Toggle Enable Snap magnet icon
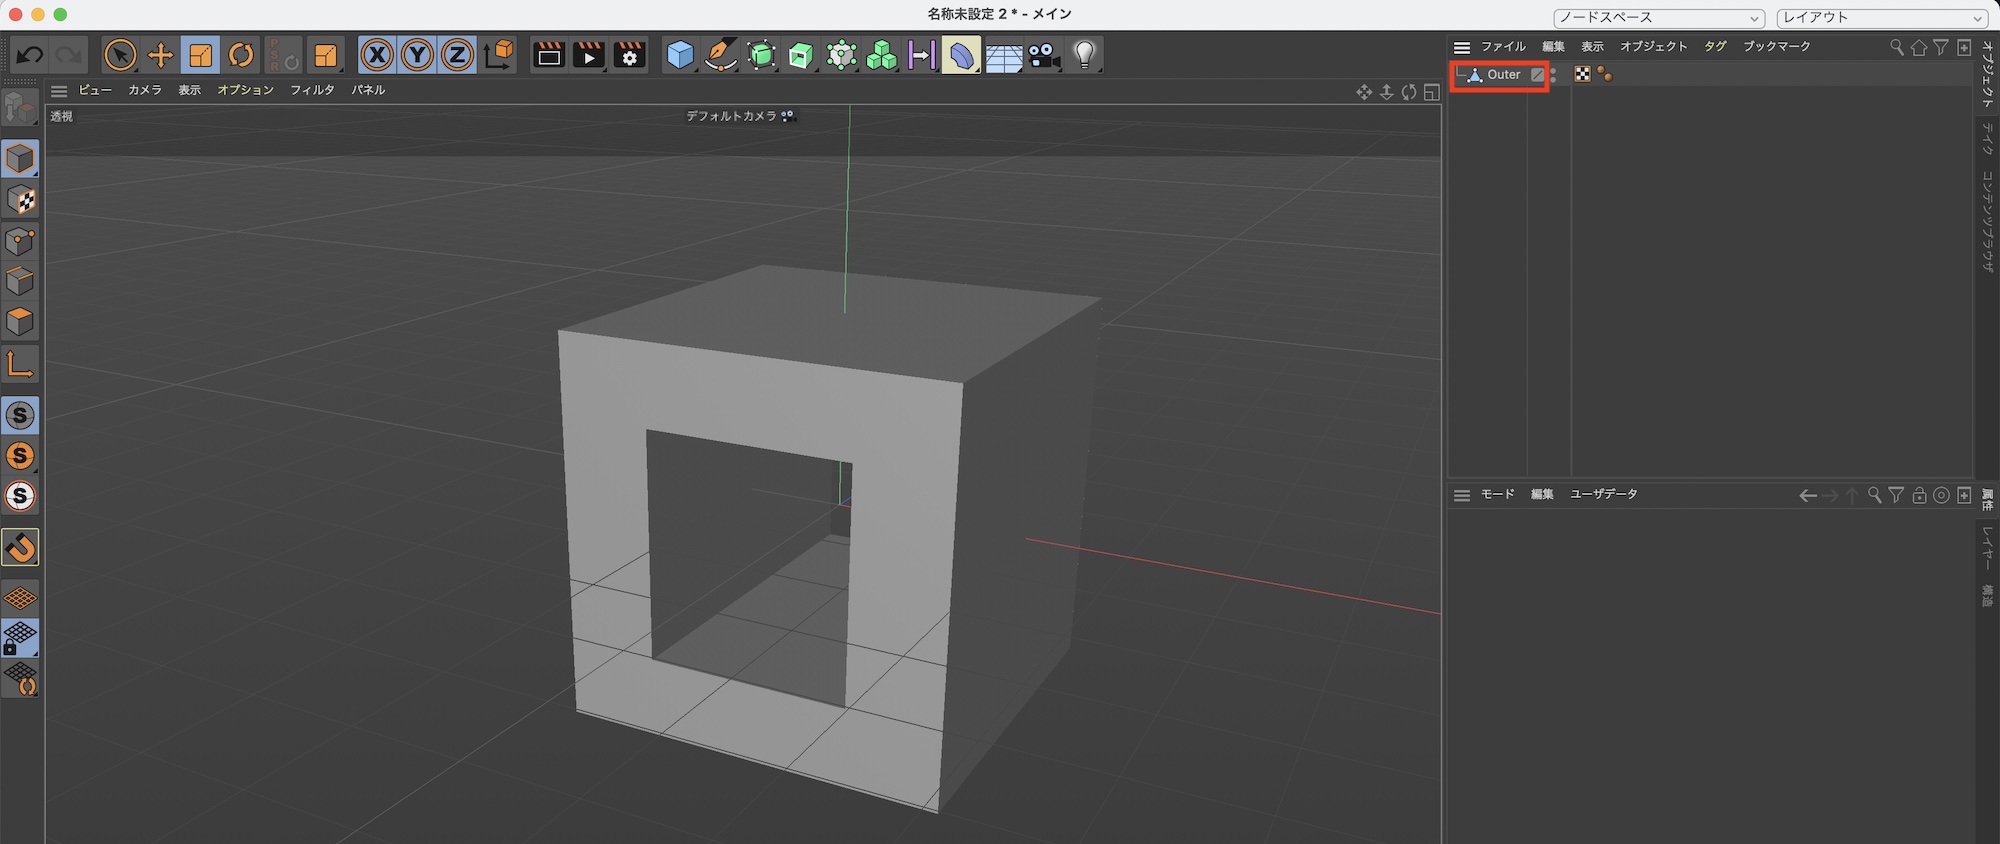This screenshot has height=844, width=2000. tap(20, 547)
